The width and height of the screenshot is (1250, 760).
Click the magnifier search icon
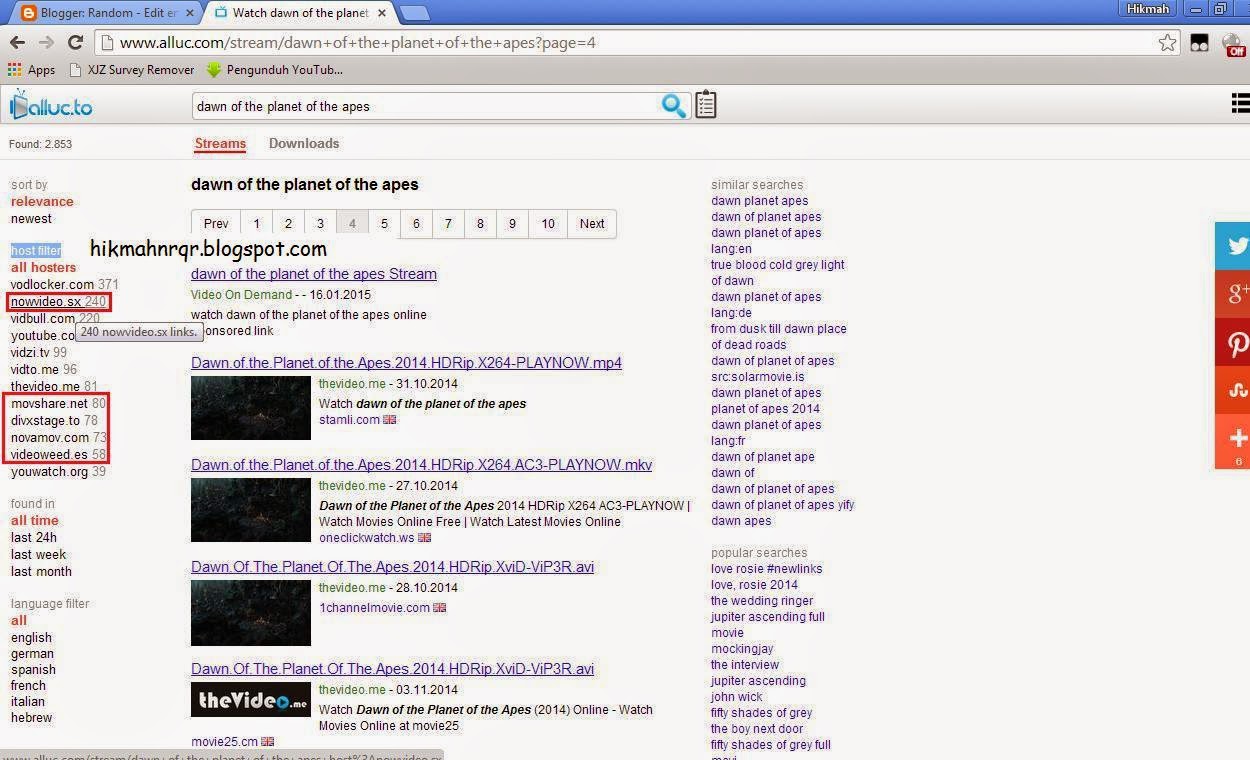[x=674, y=105]
